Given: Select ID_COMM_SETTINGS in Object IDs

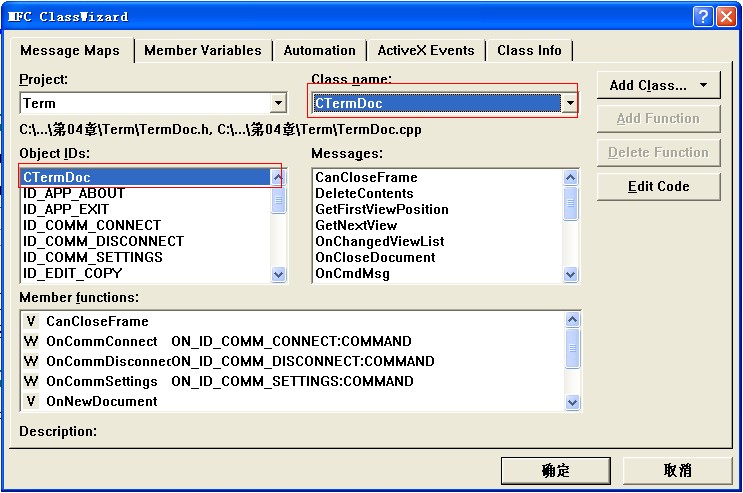Looking at the screenshot, I should pyautogui.click(x=146, y=257).
